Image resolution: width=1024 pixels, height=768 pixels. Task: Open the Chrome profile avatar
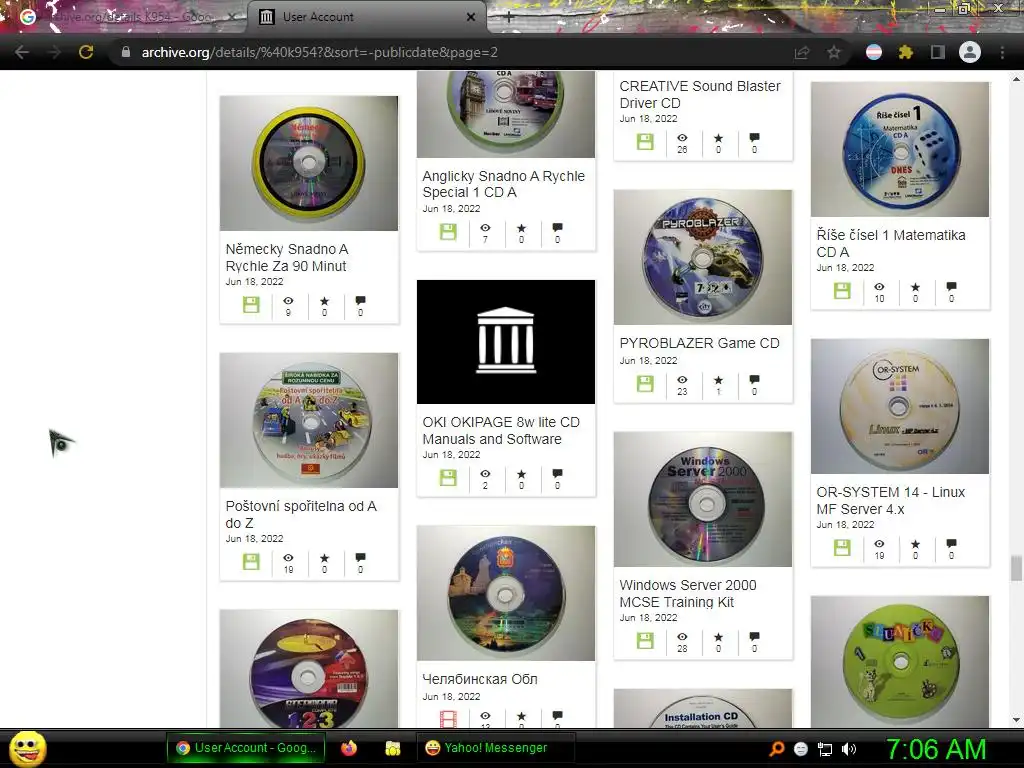click(x=970, y=52)
